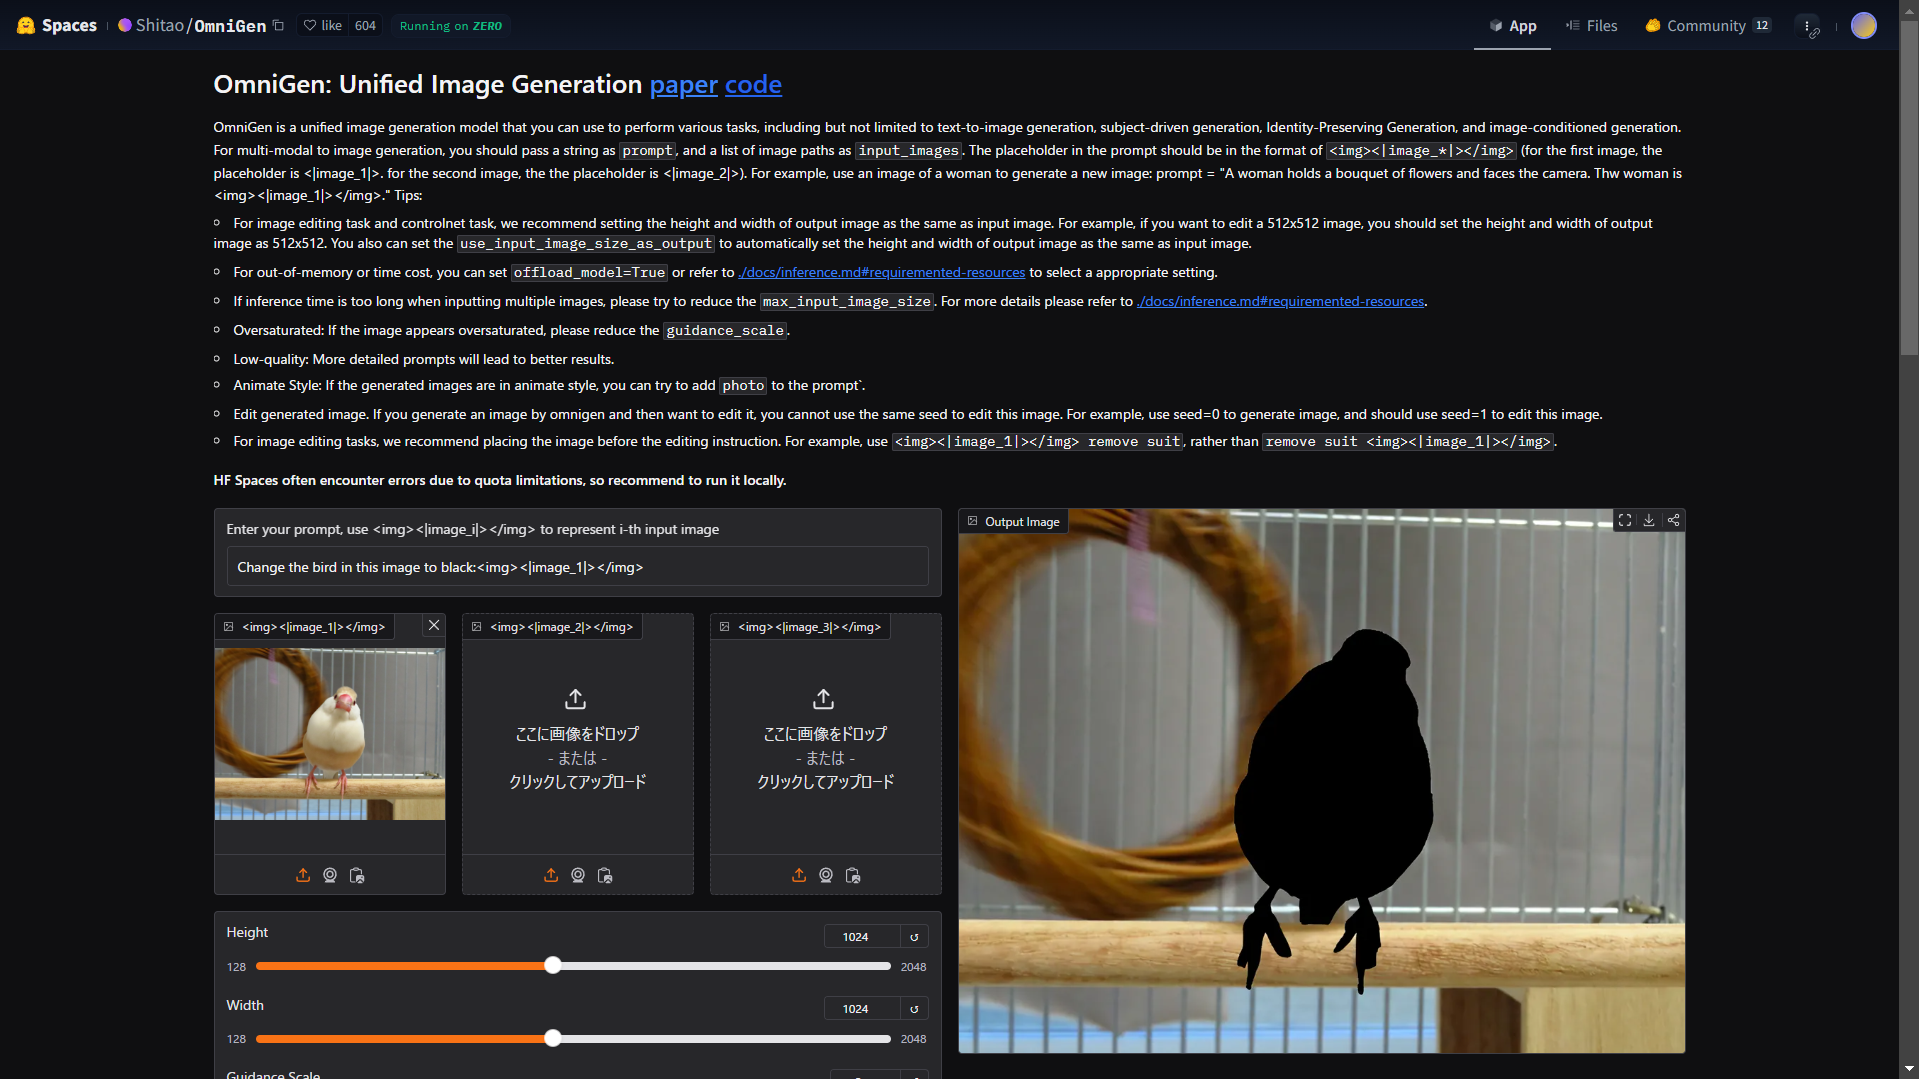The image size is (1919, 1079).
Task: Open the Community tab
Action: pyautogui.click(x=1706, y=26)
